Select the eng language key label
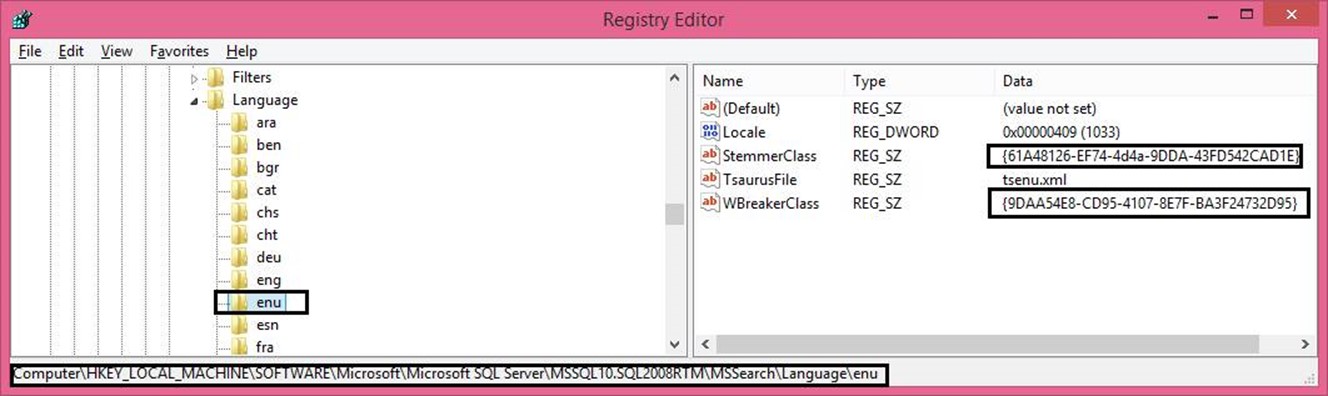This screenshot has width=1328, height=396. point(268,280)
